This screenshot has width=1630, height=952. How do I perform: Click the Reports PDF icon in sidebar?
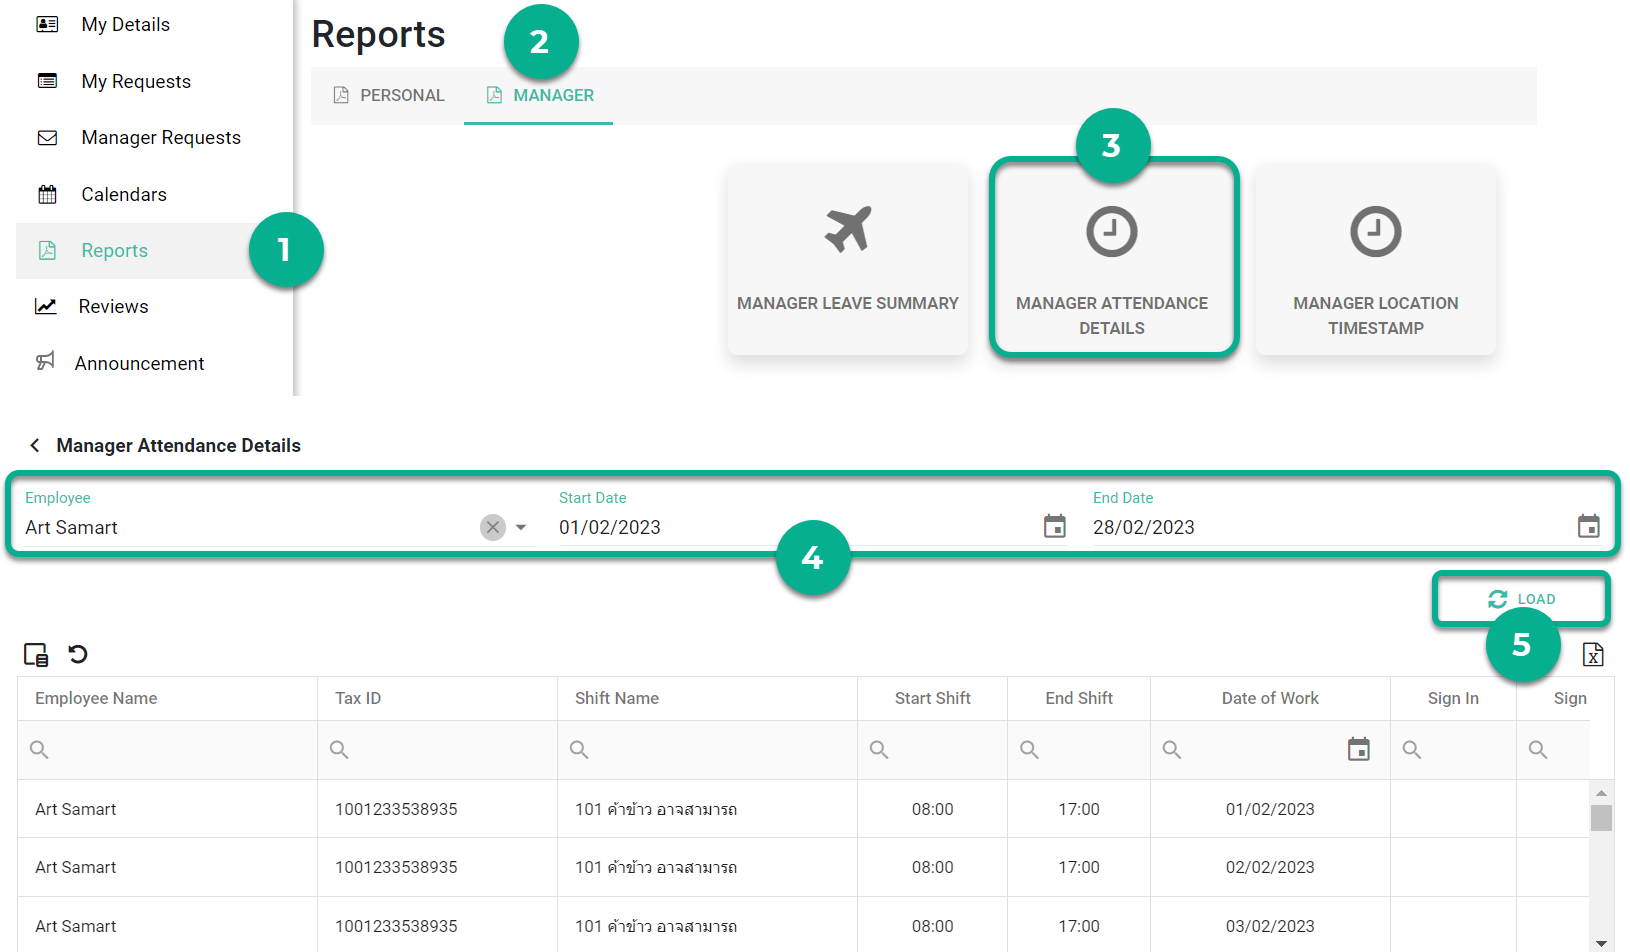pos(47,250)
